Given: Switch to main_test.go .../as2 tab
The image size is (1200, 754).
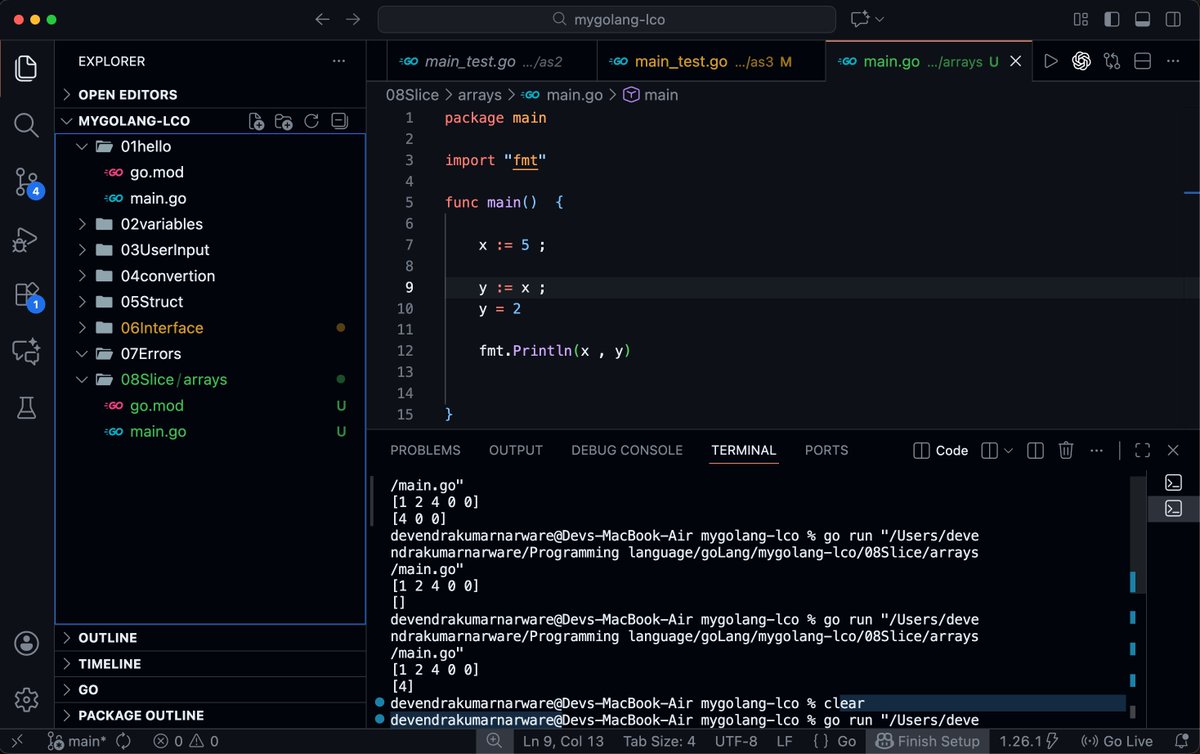Looking at the screenshot, I should 492,61.
